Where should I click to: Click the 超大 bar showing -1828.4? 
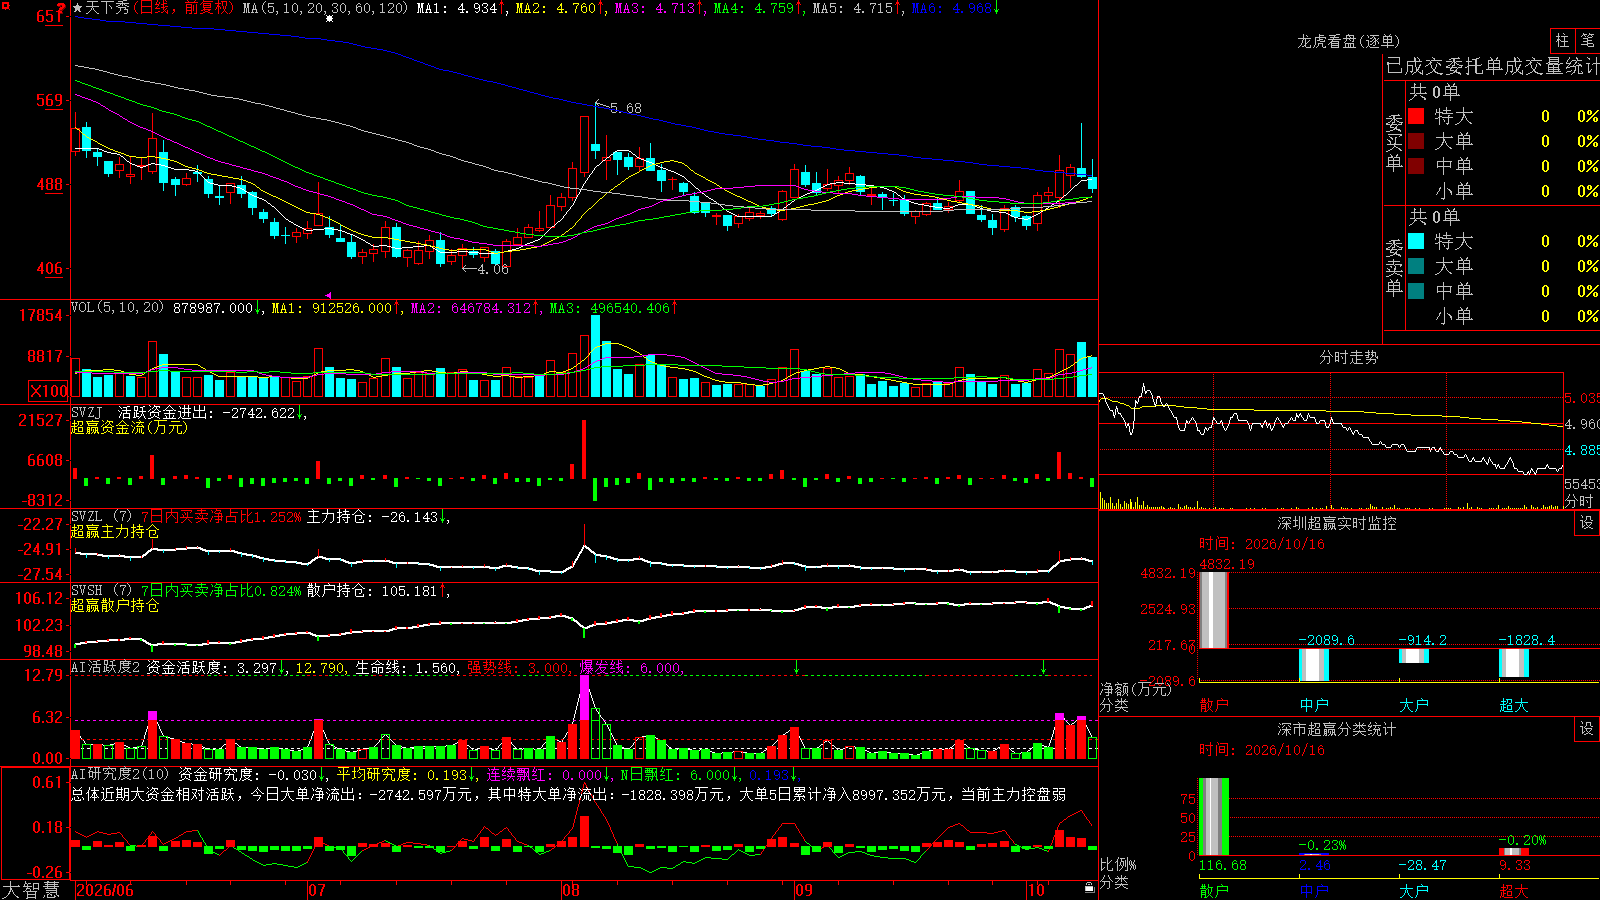[1514, 663]
